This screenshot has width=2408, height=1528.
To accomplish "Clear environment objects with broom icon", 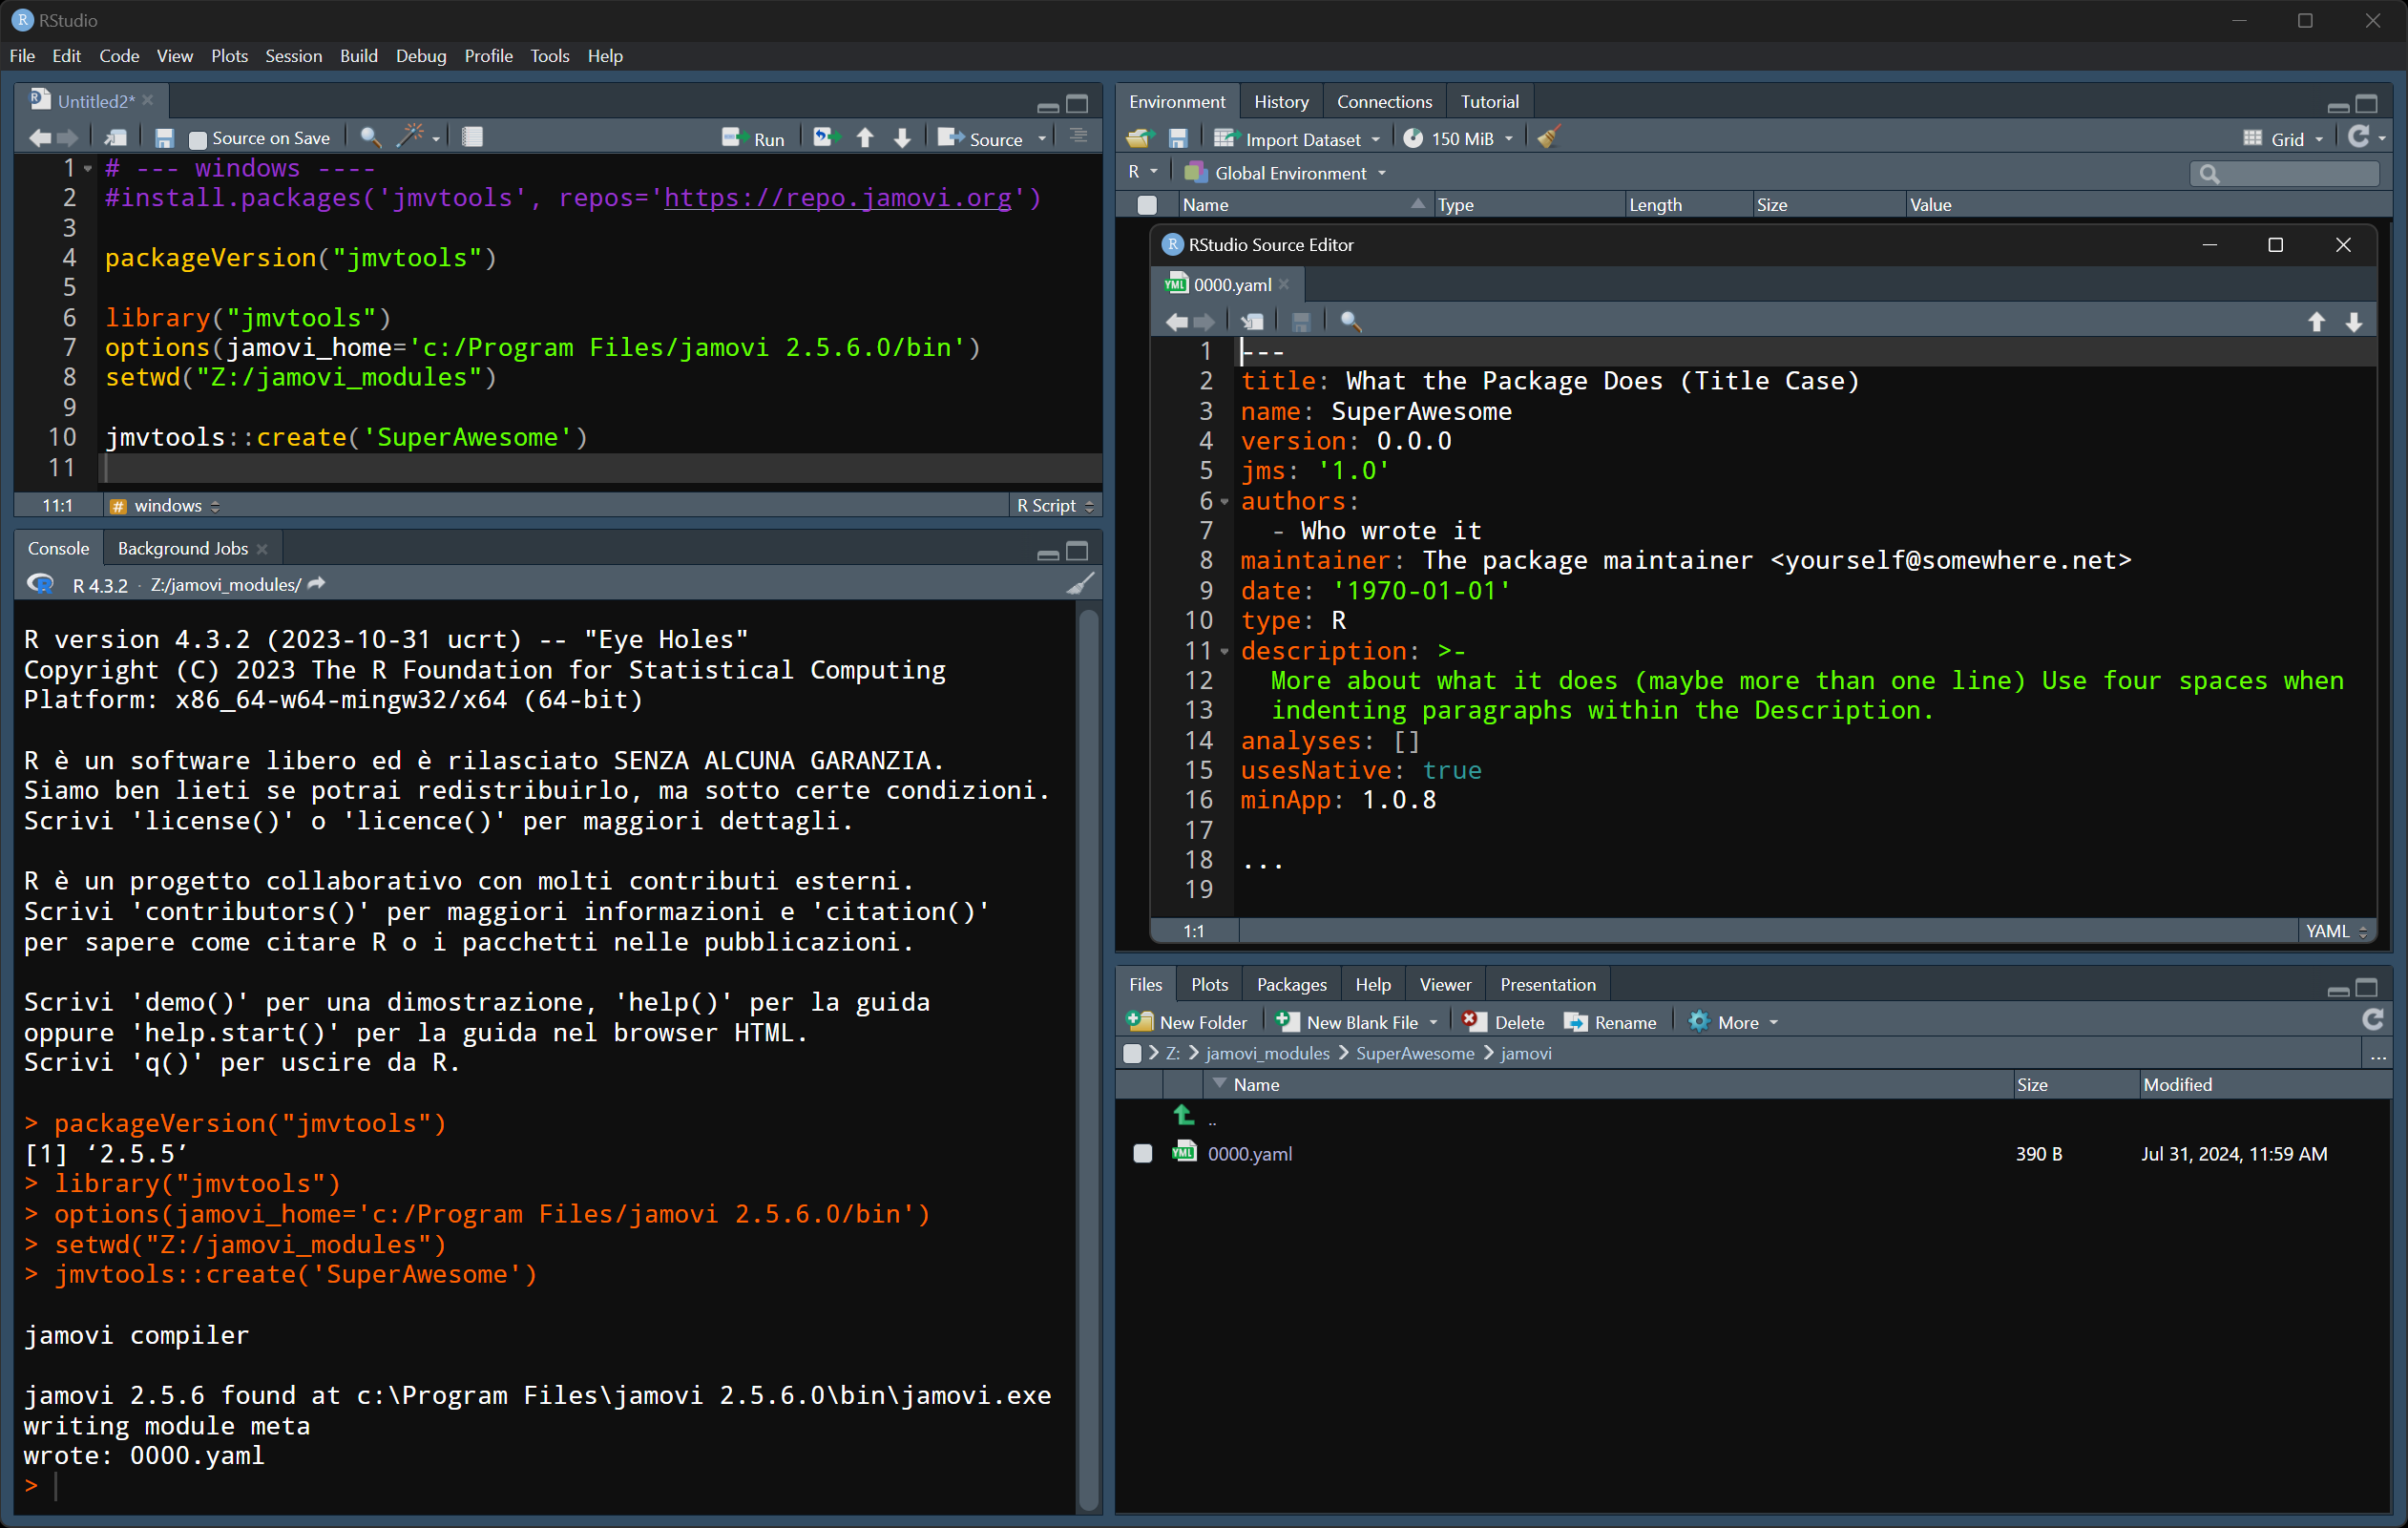I will tap(1548, 138).
